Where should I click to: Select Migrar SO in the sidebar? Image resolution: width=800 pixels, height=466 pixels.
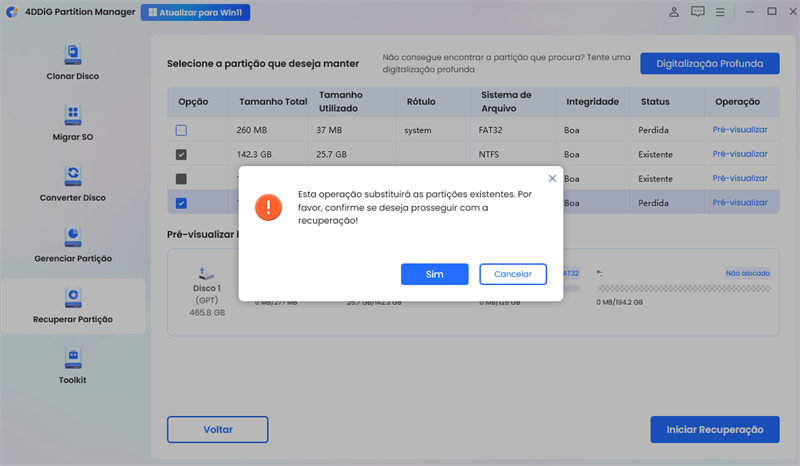coord(72,122)
